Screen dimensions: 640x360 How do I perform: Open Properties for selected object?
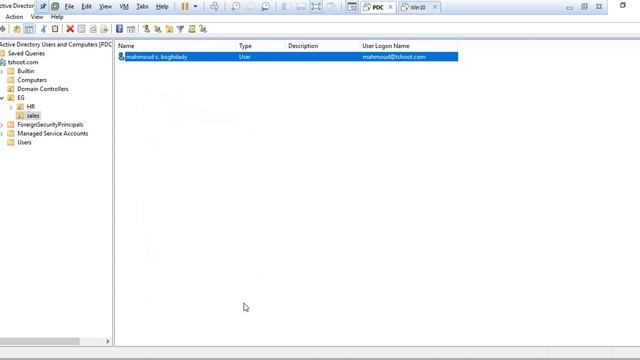click(x=81, y=29)
